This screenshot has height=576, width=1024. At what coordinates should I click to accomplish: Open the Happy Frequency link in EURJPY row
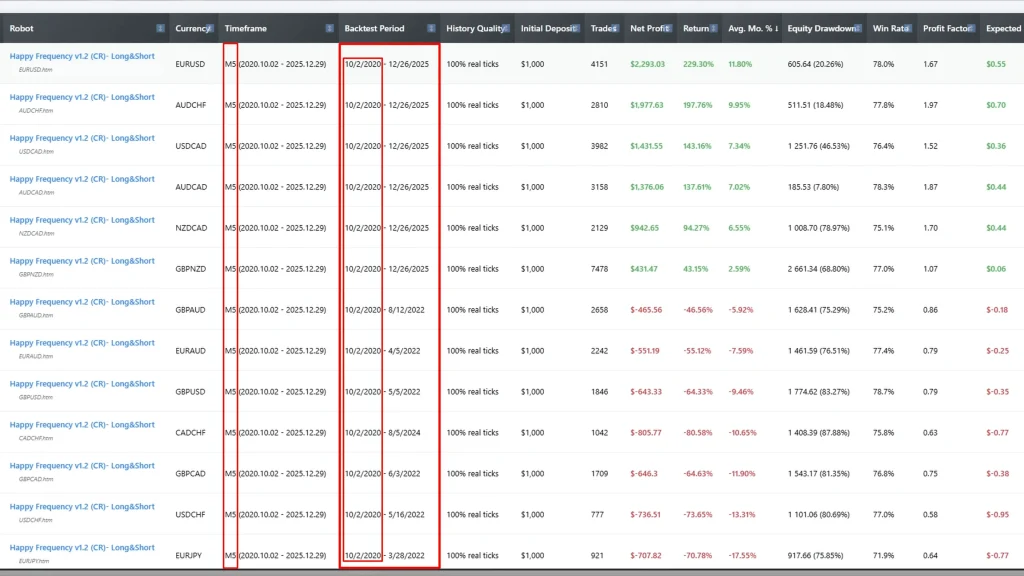pos(82,548)
